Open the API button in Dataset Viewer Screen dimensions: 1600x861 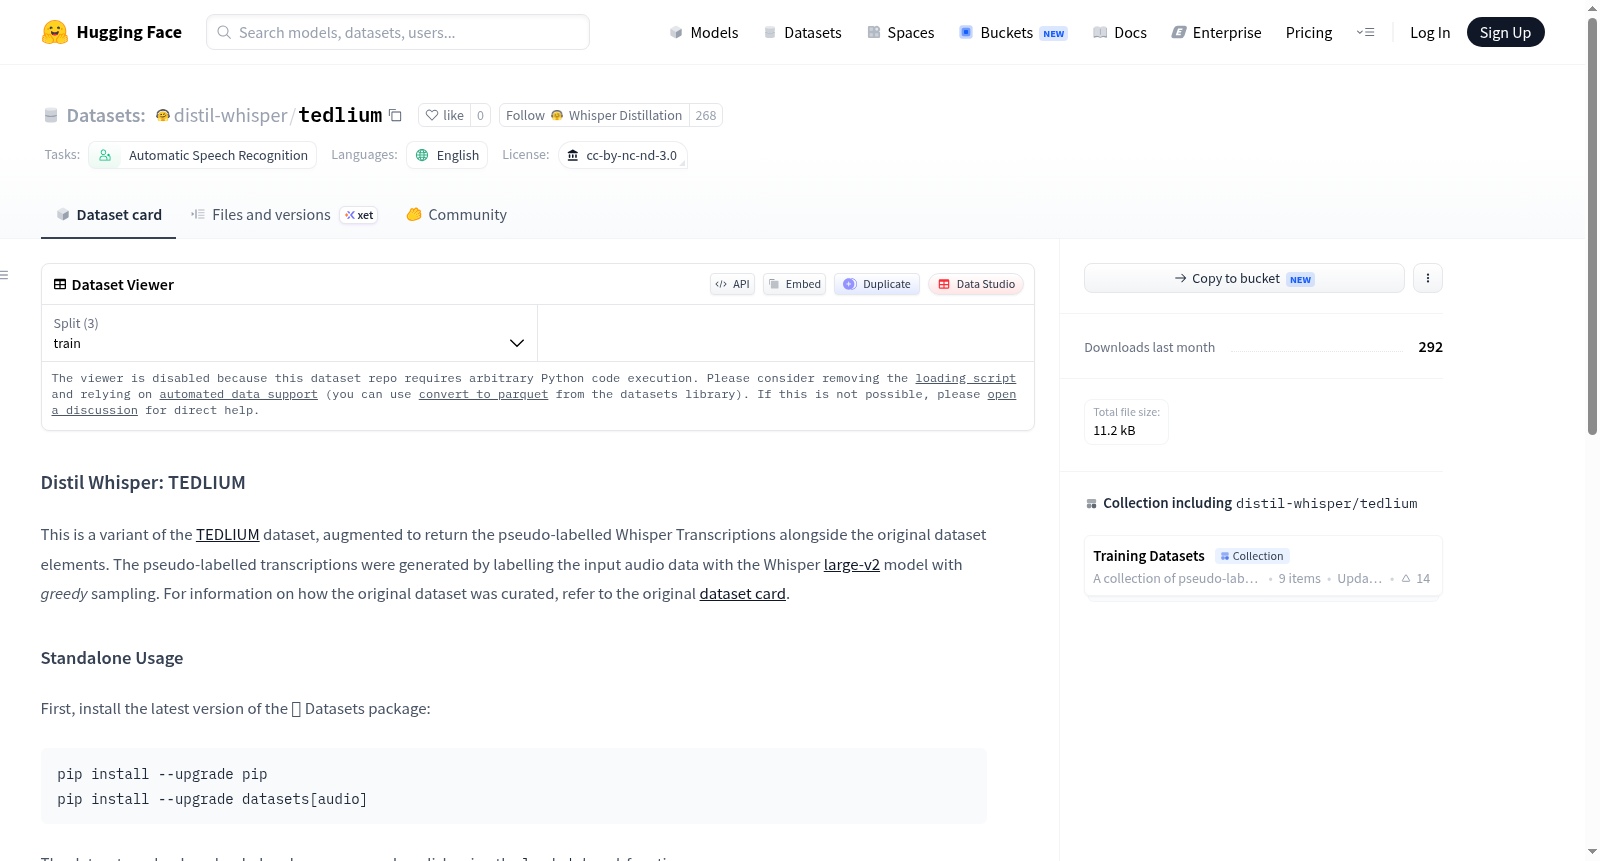(732, 284)
